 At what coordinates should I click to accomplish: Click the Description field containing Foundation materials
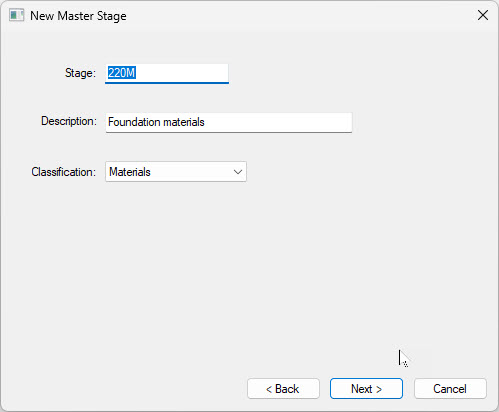[x=229, y=122]
